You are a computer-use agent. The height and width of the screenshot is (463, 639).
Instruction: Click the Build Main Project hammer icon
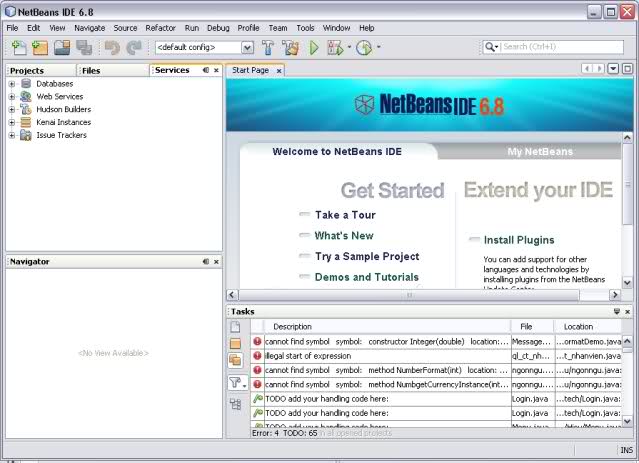click(268, 47)
